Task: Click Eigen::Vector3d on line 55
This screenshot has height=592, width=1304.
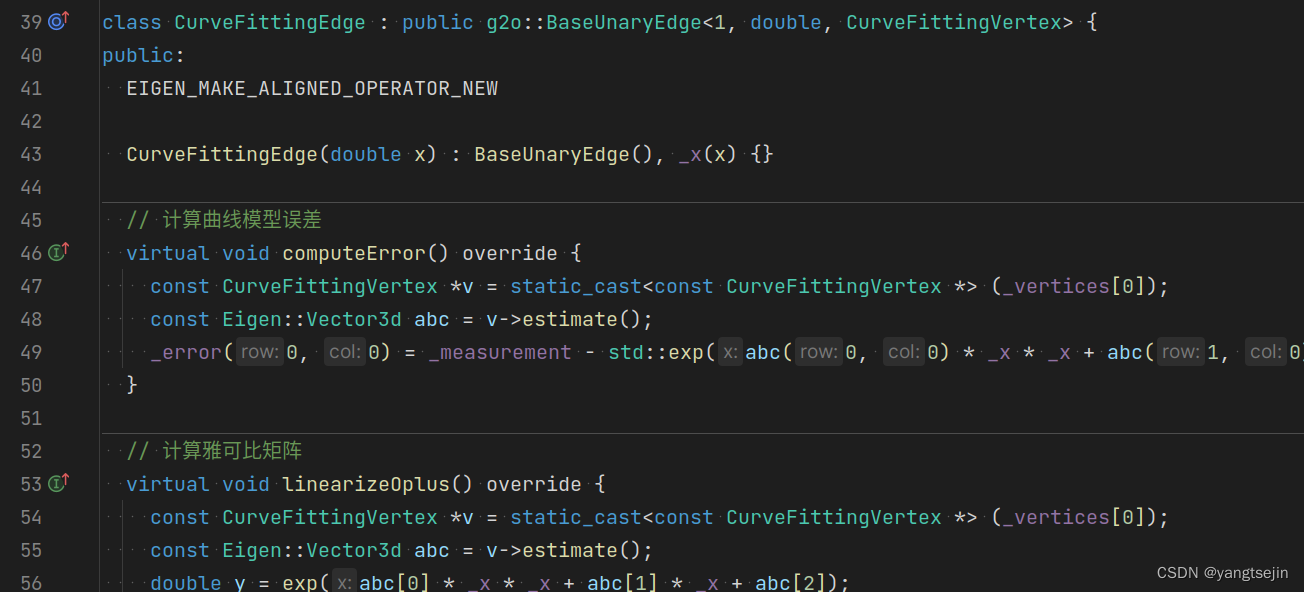Action: [x=312, y=550]
